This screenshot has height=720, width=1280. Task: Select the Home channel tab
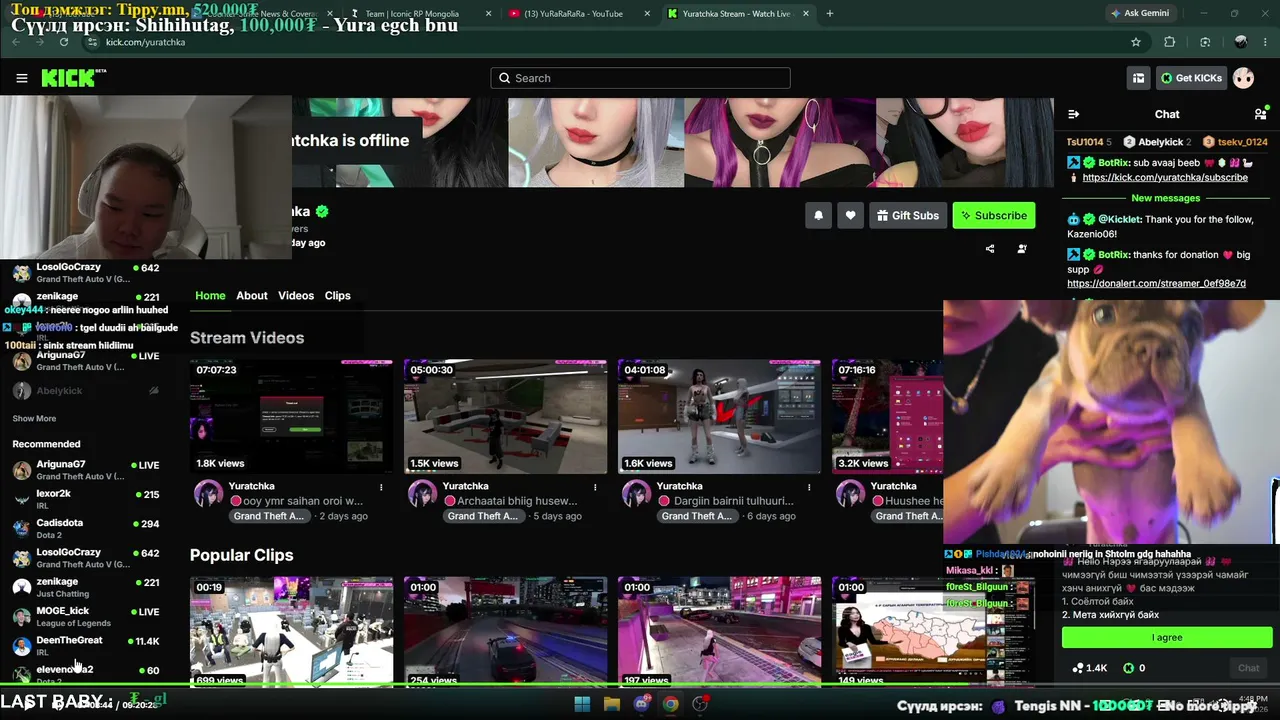click(210, 296)
